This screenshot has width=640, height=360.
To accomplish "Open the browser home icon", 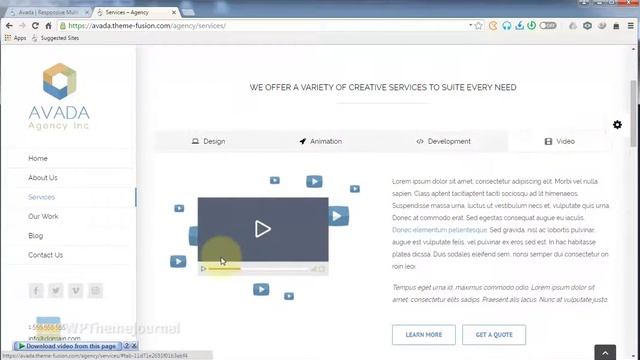I will pyautogui.click(x=48, y=26).
